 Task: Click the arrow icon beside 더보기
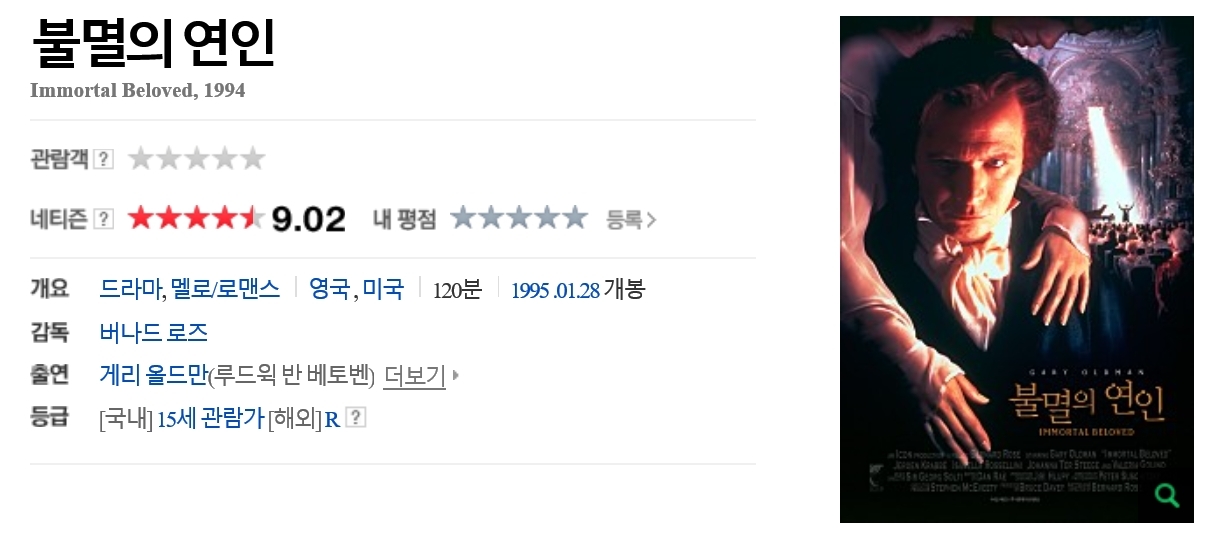click(456, 376)
